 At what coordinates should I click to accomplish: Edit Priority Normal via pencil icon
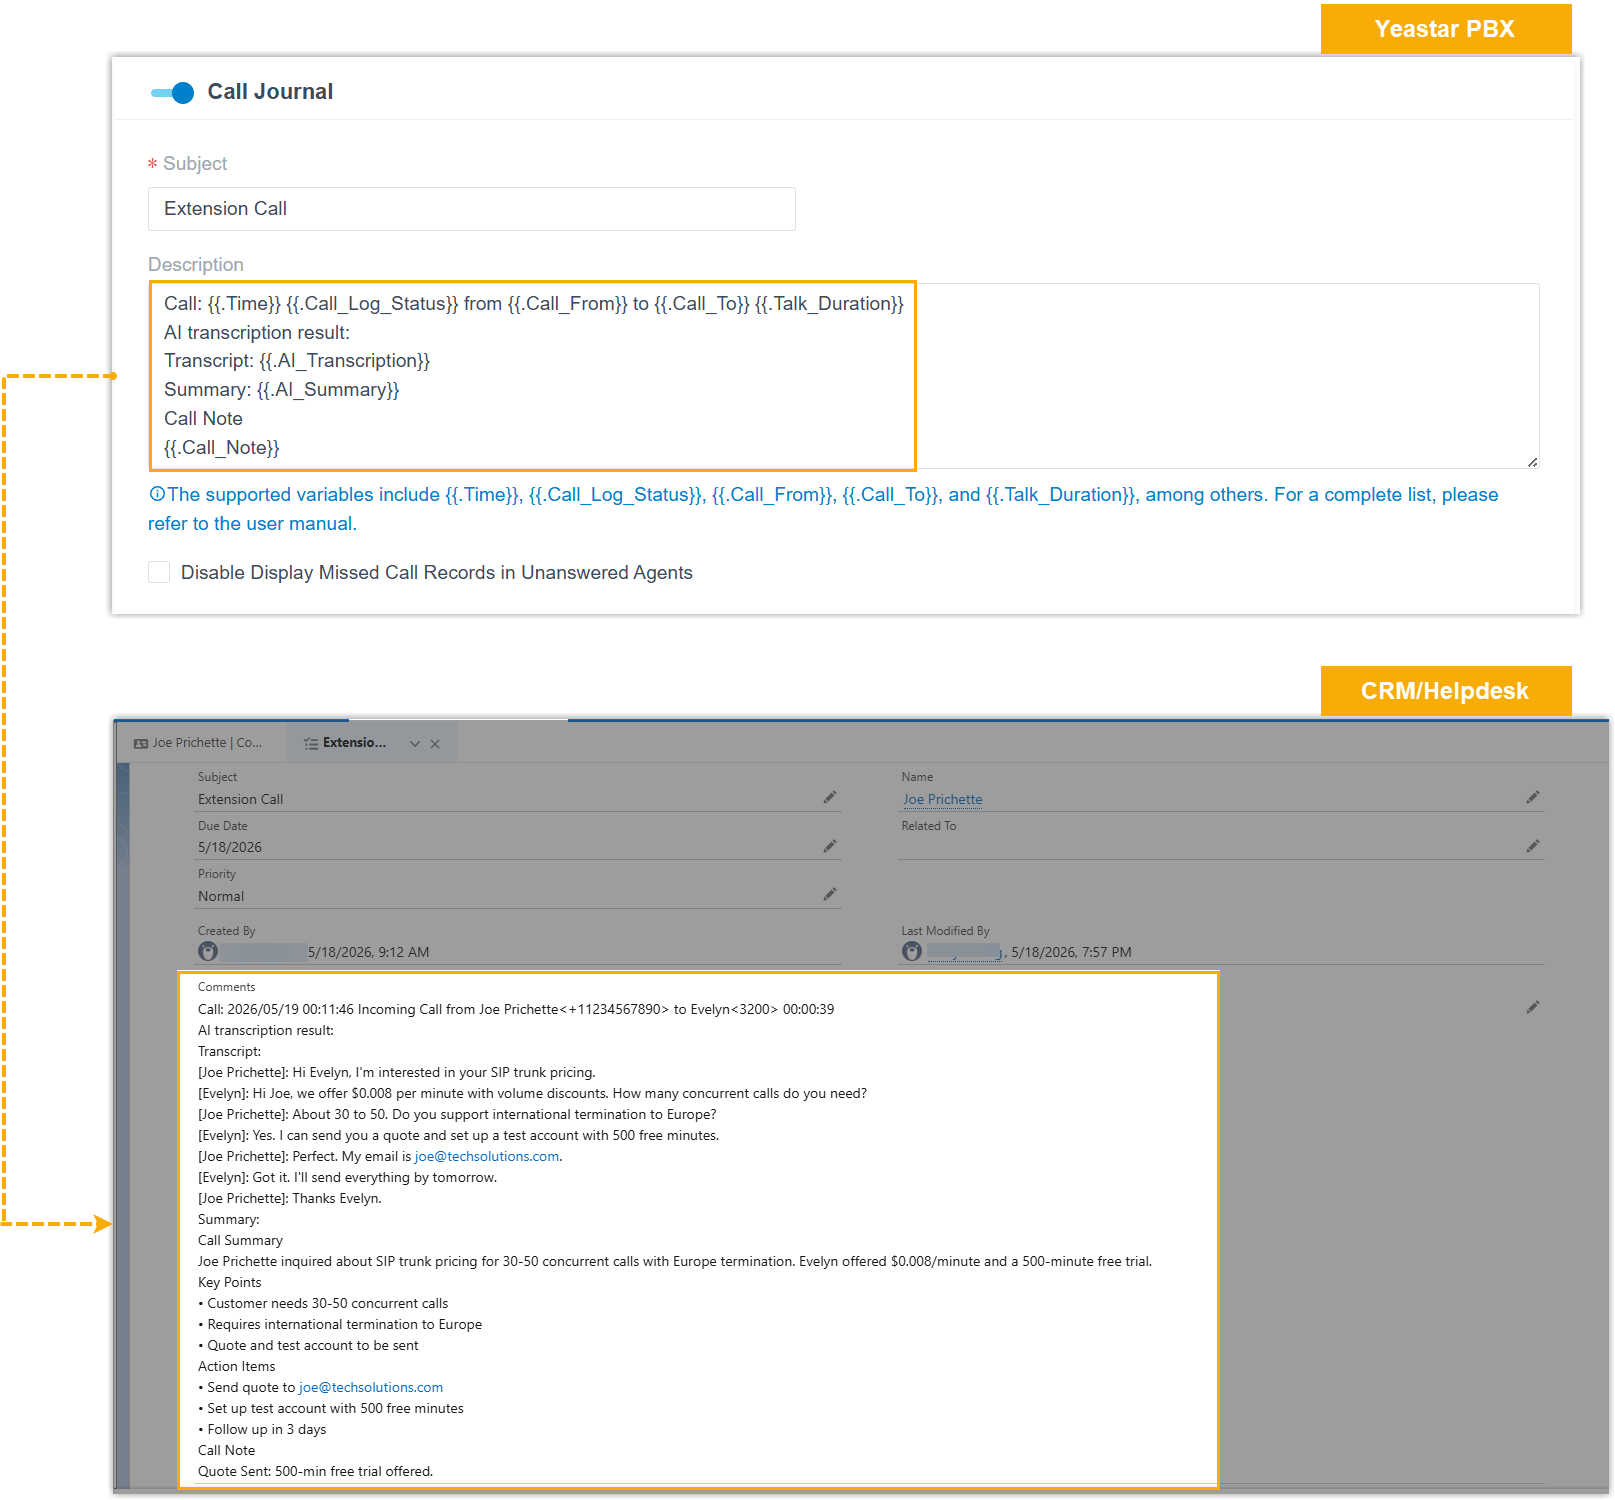tap(830, 894)
